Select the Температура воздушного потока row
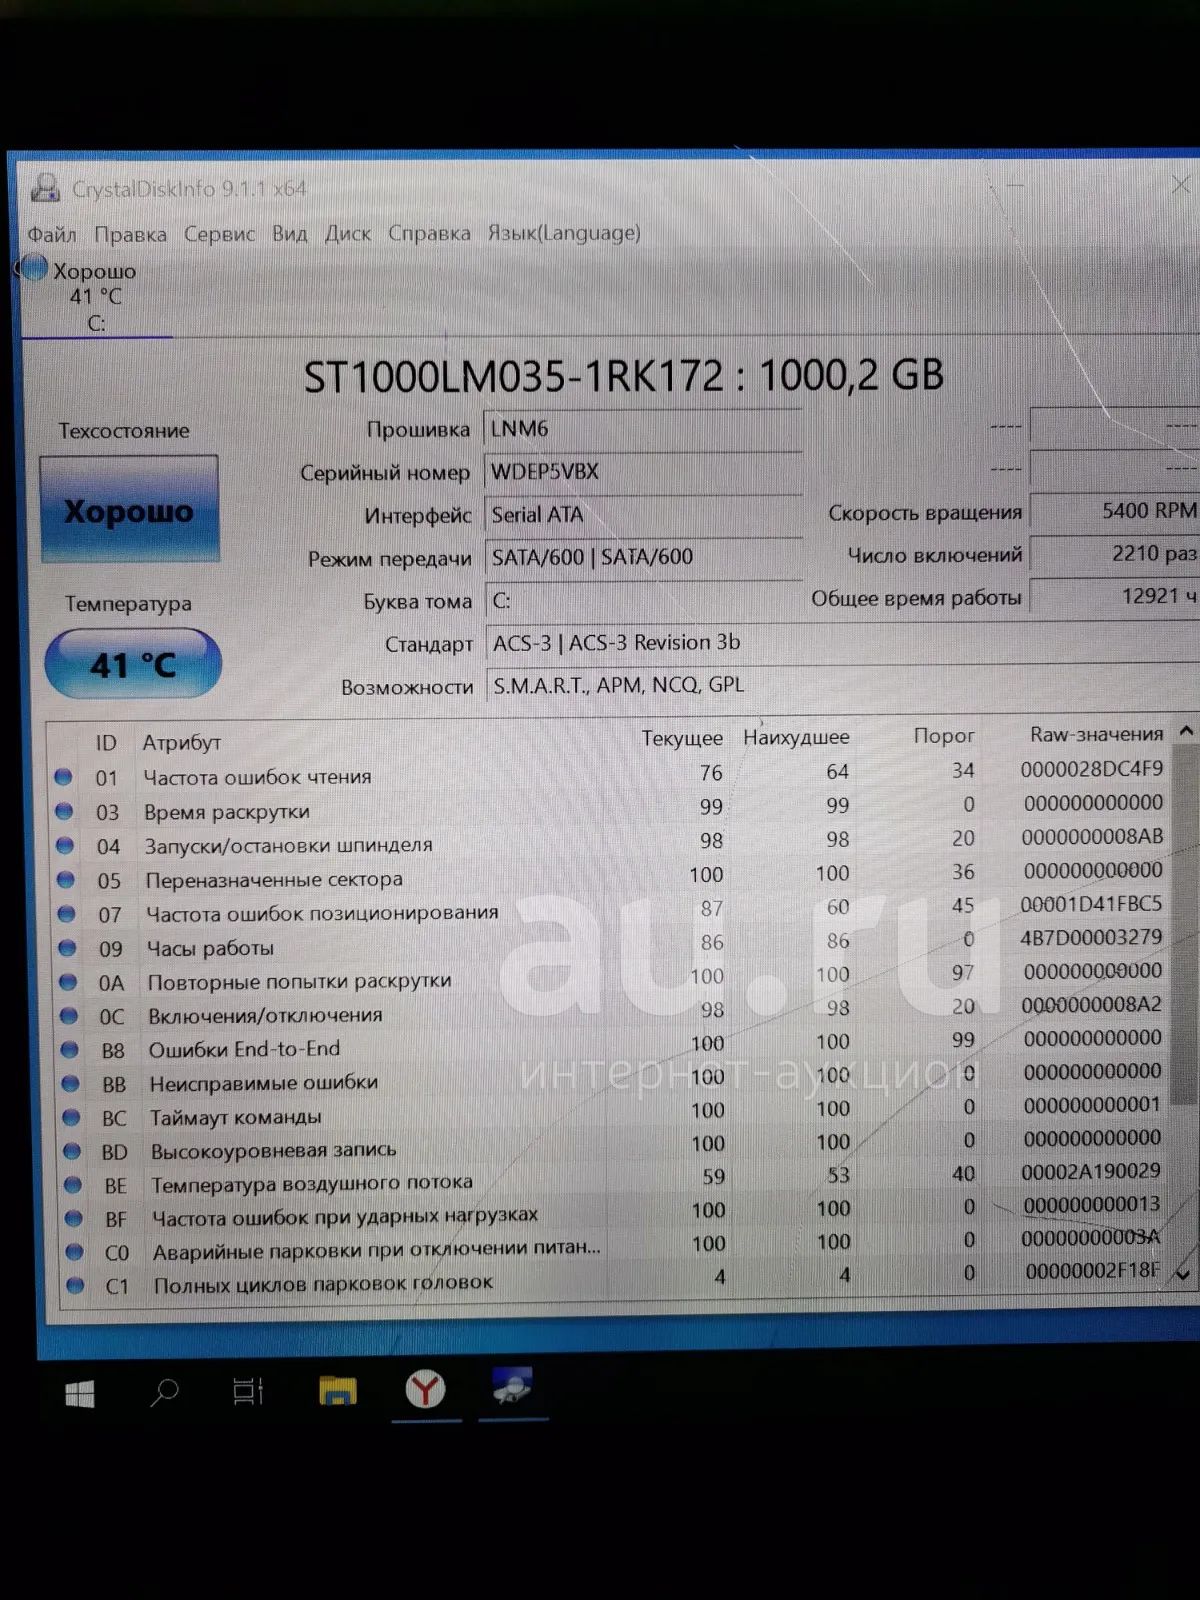1200x1600 pixels. tap(613, 1180)
